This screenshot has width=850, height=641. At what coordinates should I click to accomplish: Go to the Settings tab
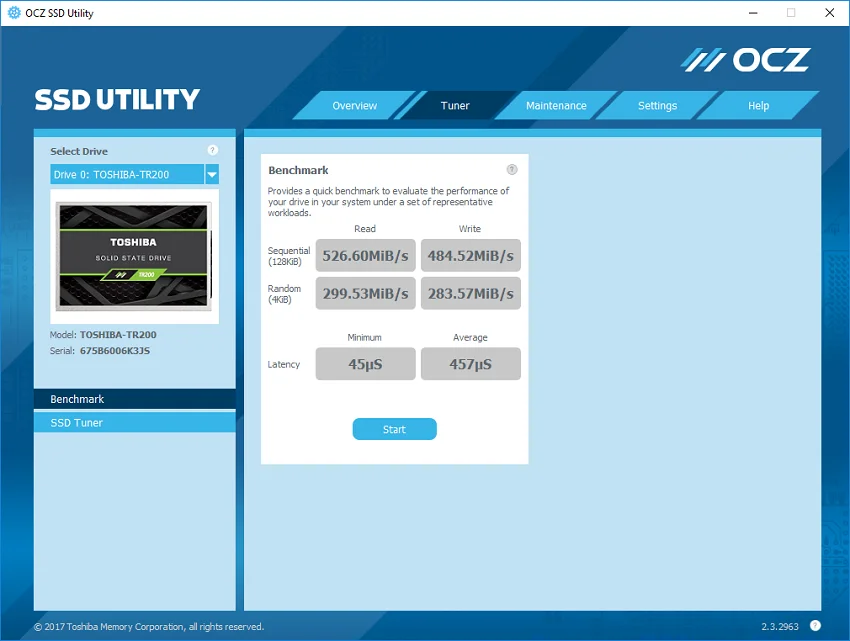pyautogui.click(x=657, y=106)
